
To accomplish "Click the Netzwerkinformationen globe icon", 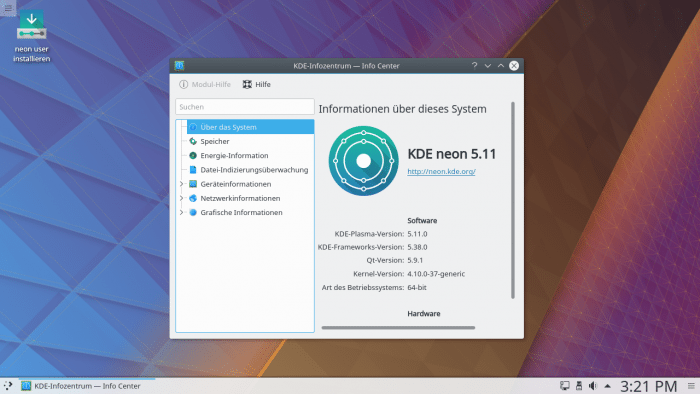I will tap(193, 198).
